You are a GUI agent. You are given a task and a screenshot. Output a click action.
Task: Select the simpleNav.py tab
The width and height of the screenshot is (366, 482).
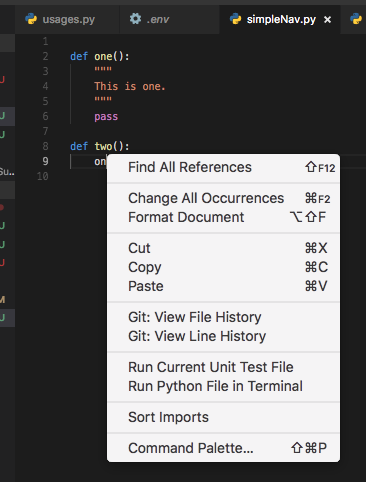281,19
